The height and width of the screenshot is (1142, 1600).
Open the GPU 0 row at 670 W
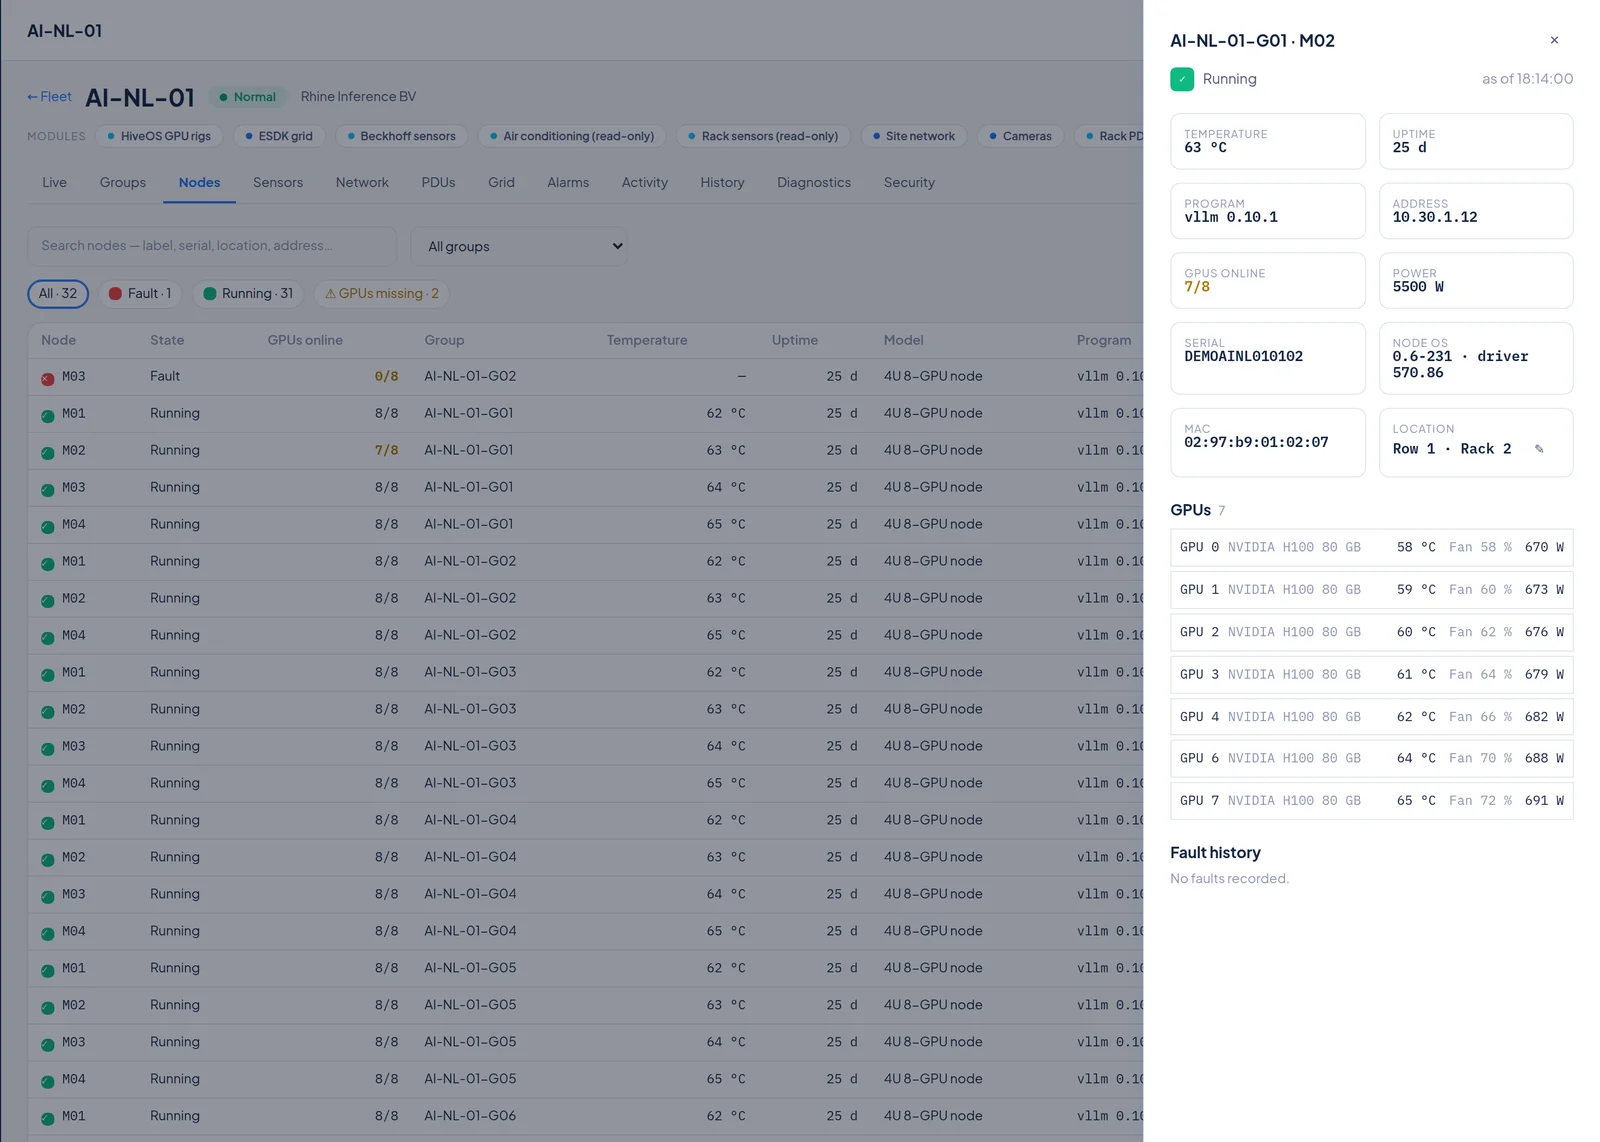[1372, 548]
